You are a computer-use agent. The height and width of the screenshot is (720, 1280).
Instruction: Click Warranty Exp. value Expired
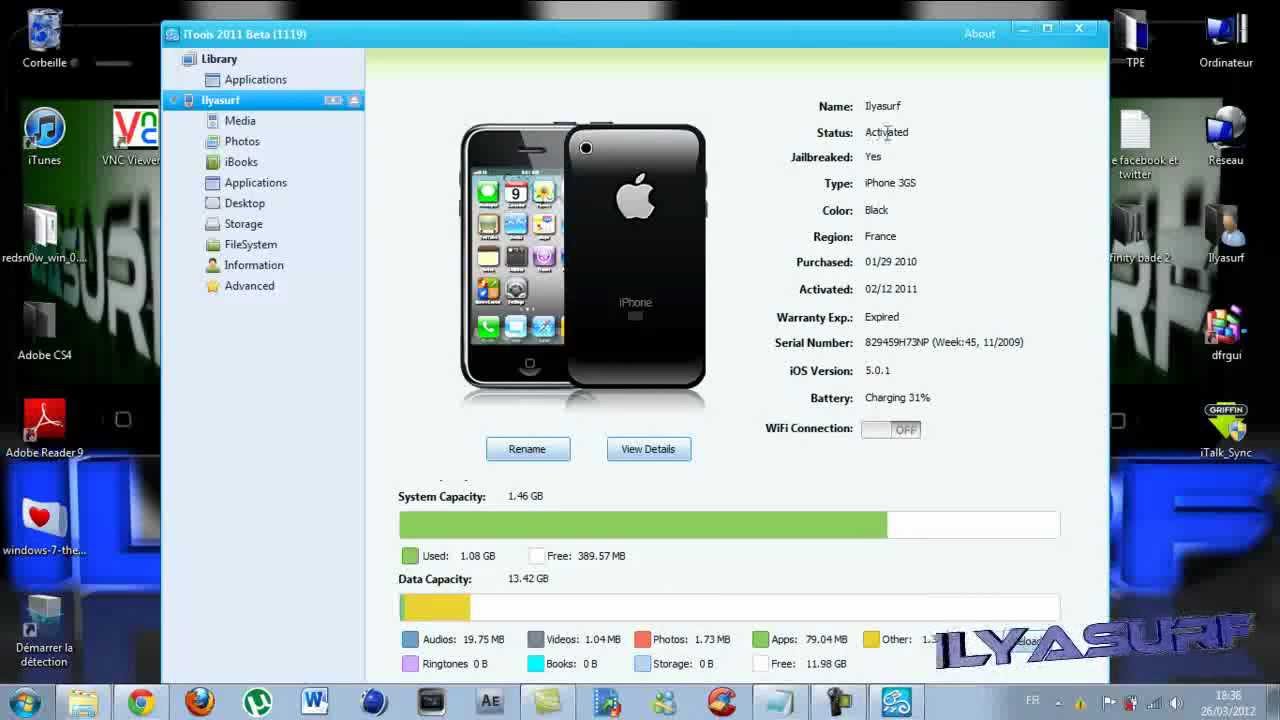pos(882,317)
